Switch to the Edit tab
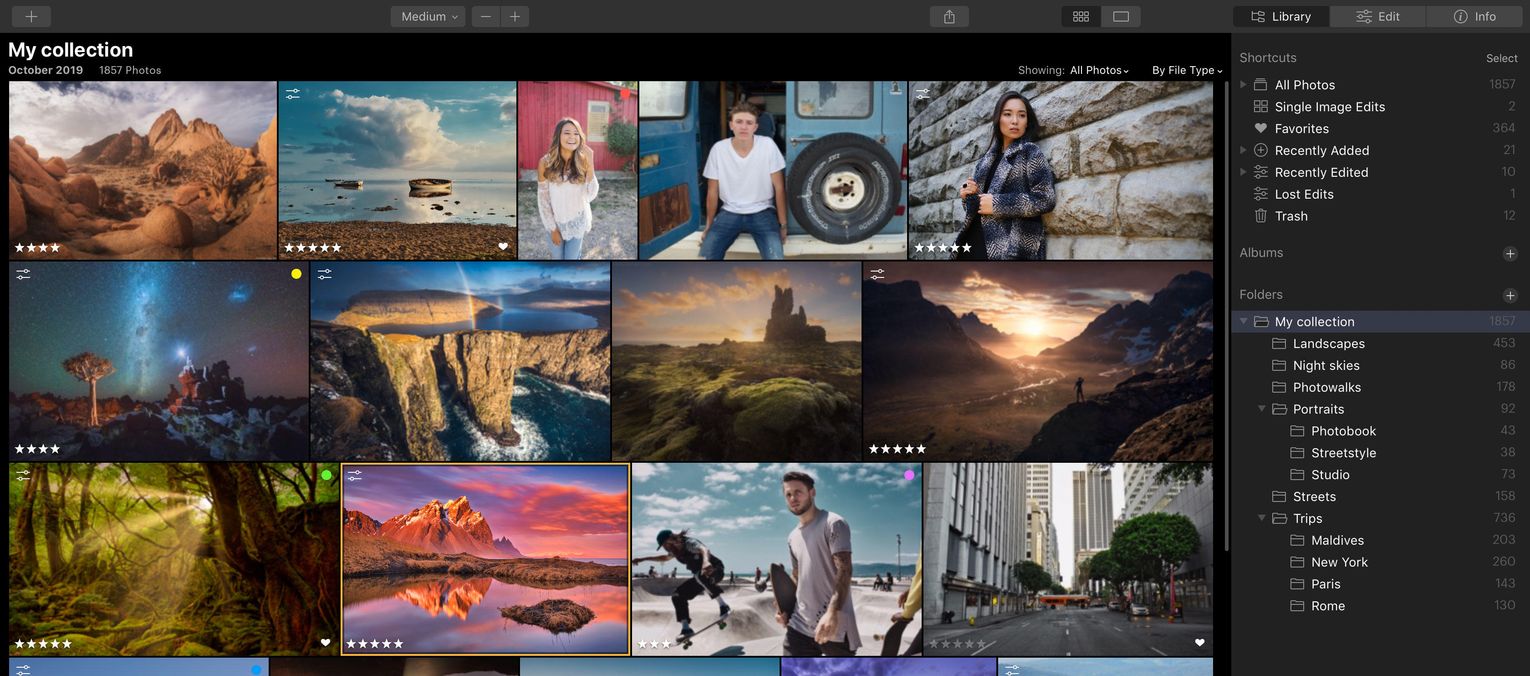This screenshot has height=676, width=1530. 1377,16
